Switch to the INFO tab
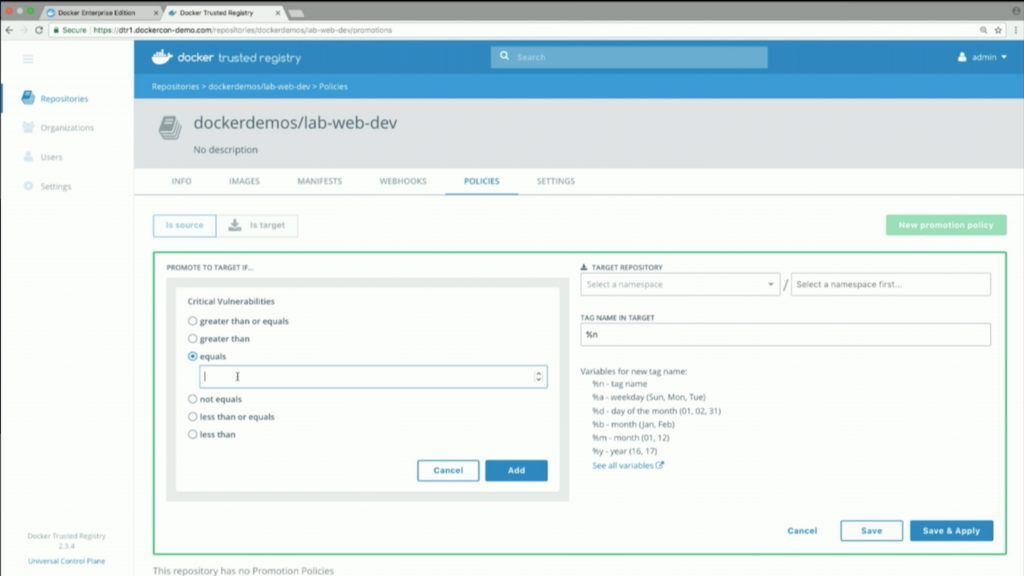The height and width of the screenshot is (576, 1024). [x=182, y=181]
